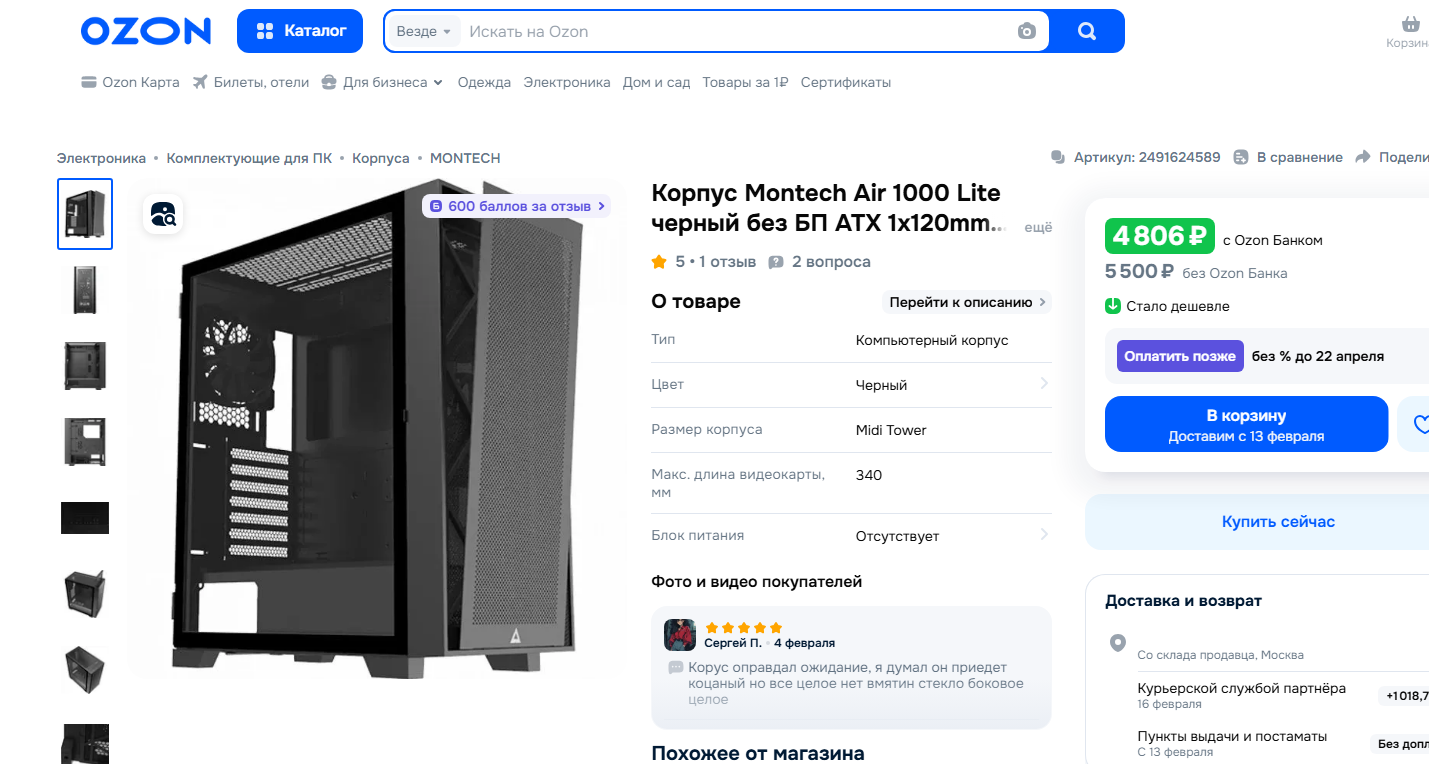Click the Оплатить позже button
This screenshot has height=764, width=1429.
coord(1180,356)
